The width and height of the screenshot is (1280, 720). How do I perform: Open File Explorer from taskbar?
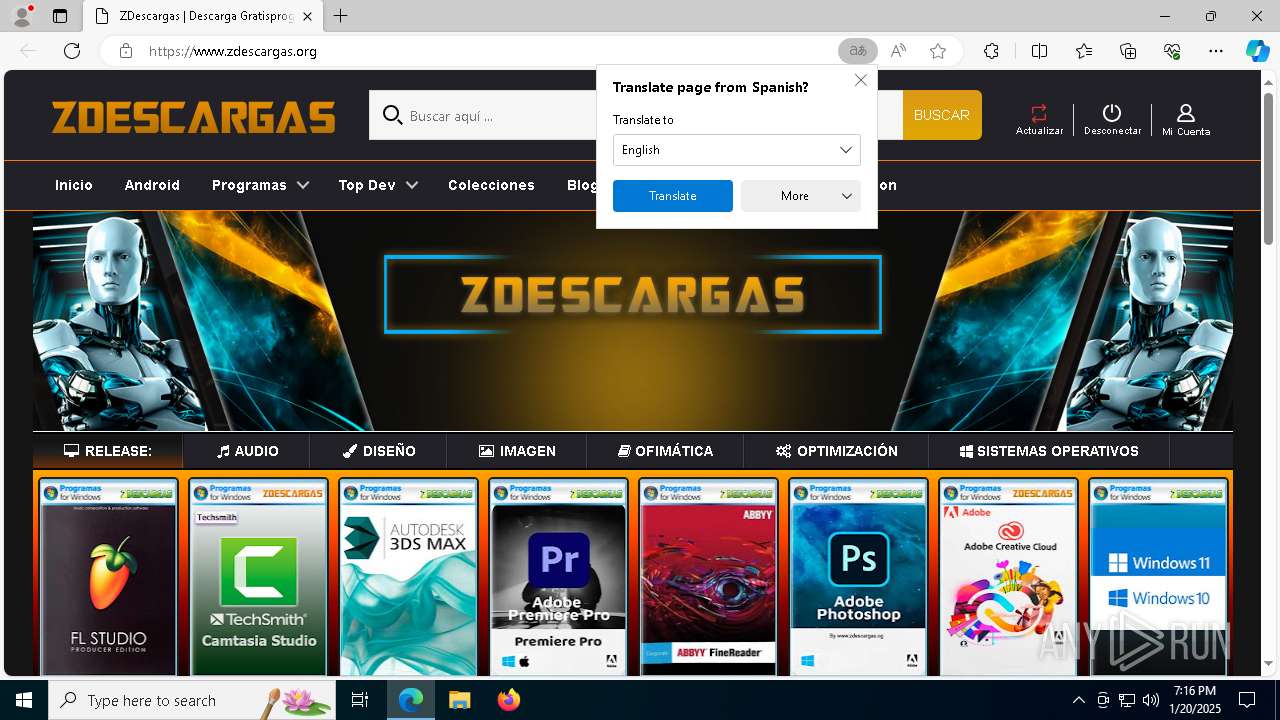point(459,700)
